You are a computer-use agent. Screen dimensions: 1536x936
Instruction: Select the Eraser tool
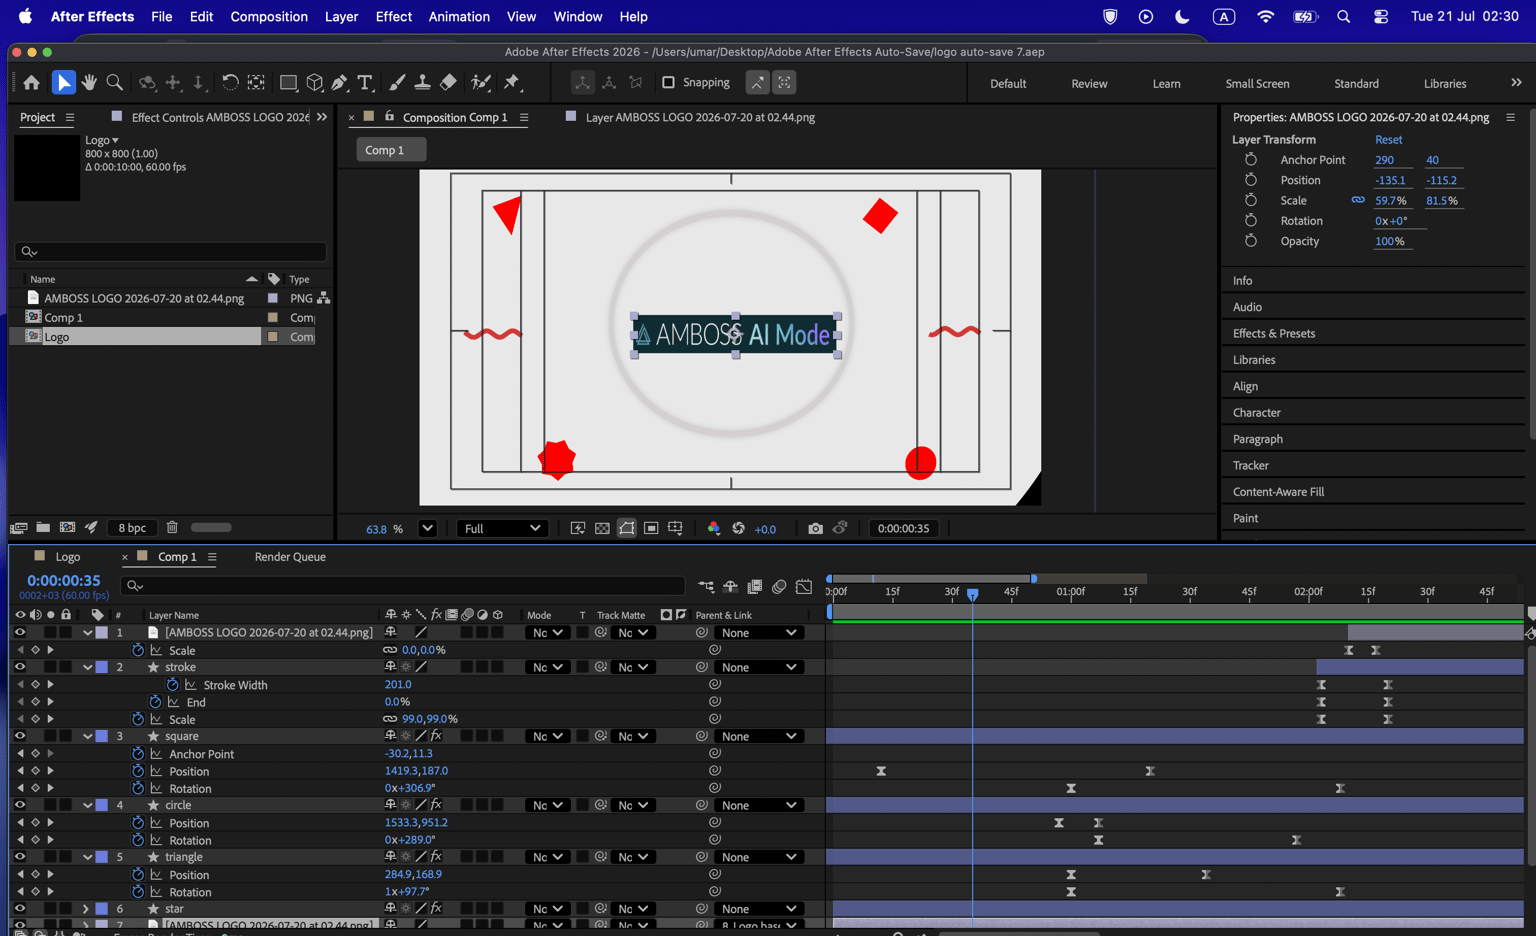click(x=448, y=83)
